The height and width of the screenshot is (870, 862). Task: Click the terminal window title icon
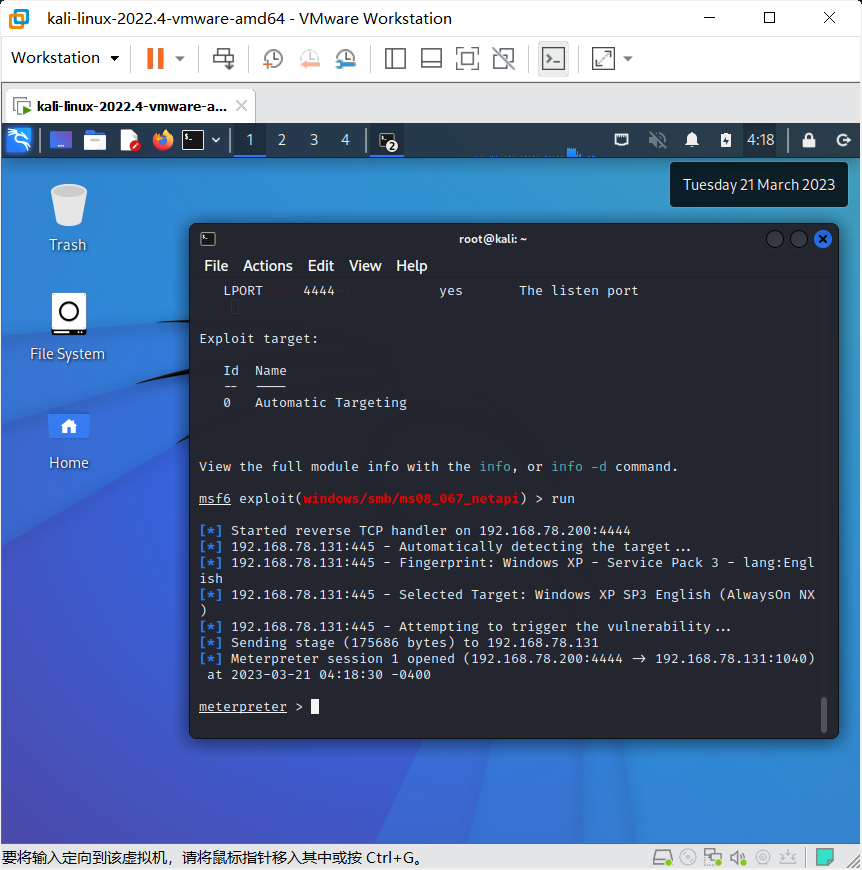pyautogui.click(x=208, y=239)
